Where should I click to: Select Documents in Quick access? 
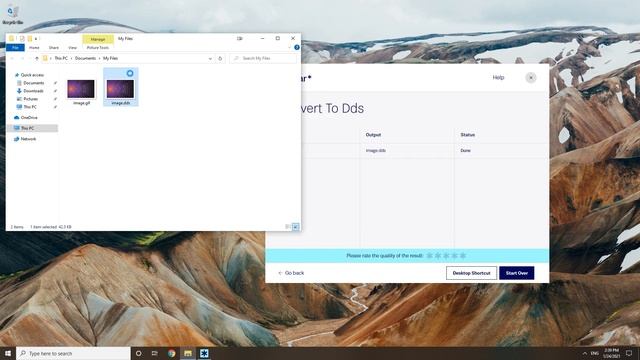(x=33, y=83)
